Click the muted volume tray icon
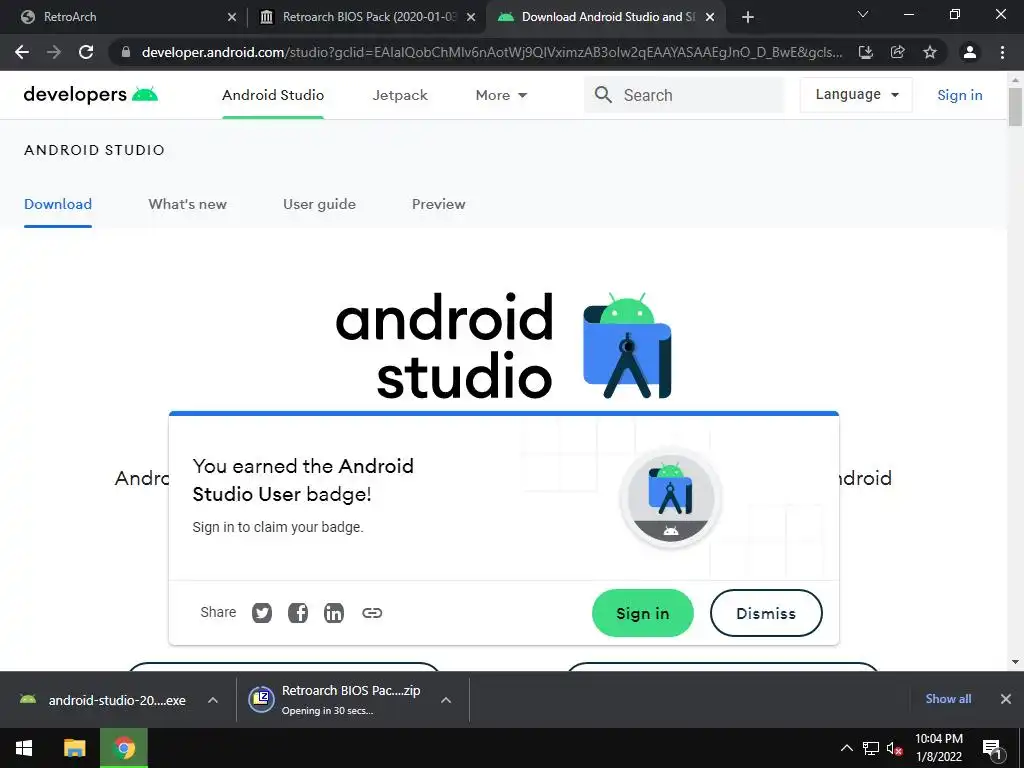1024x768 pixels. coord(895,748)
